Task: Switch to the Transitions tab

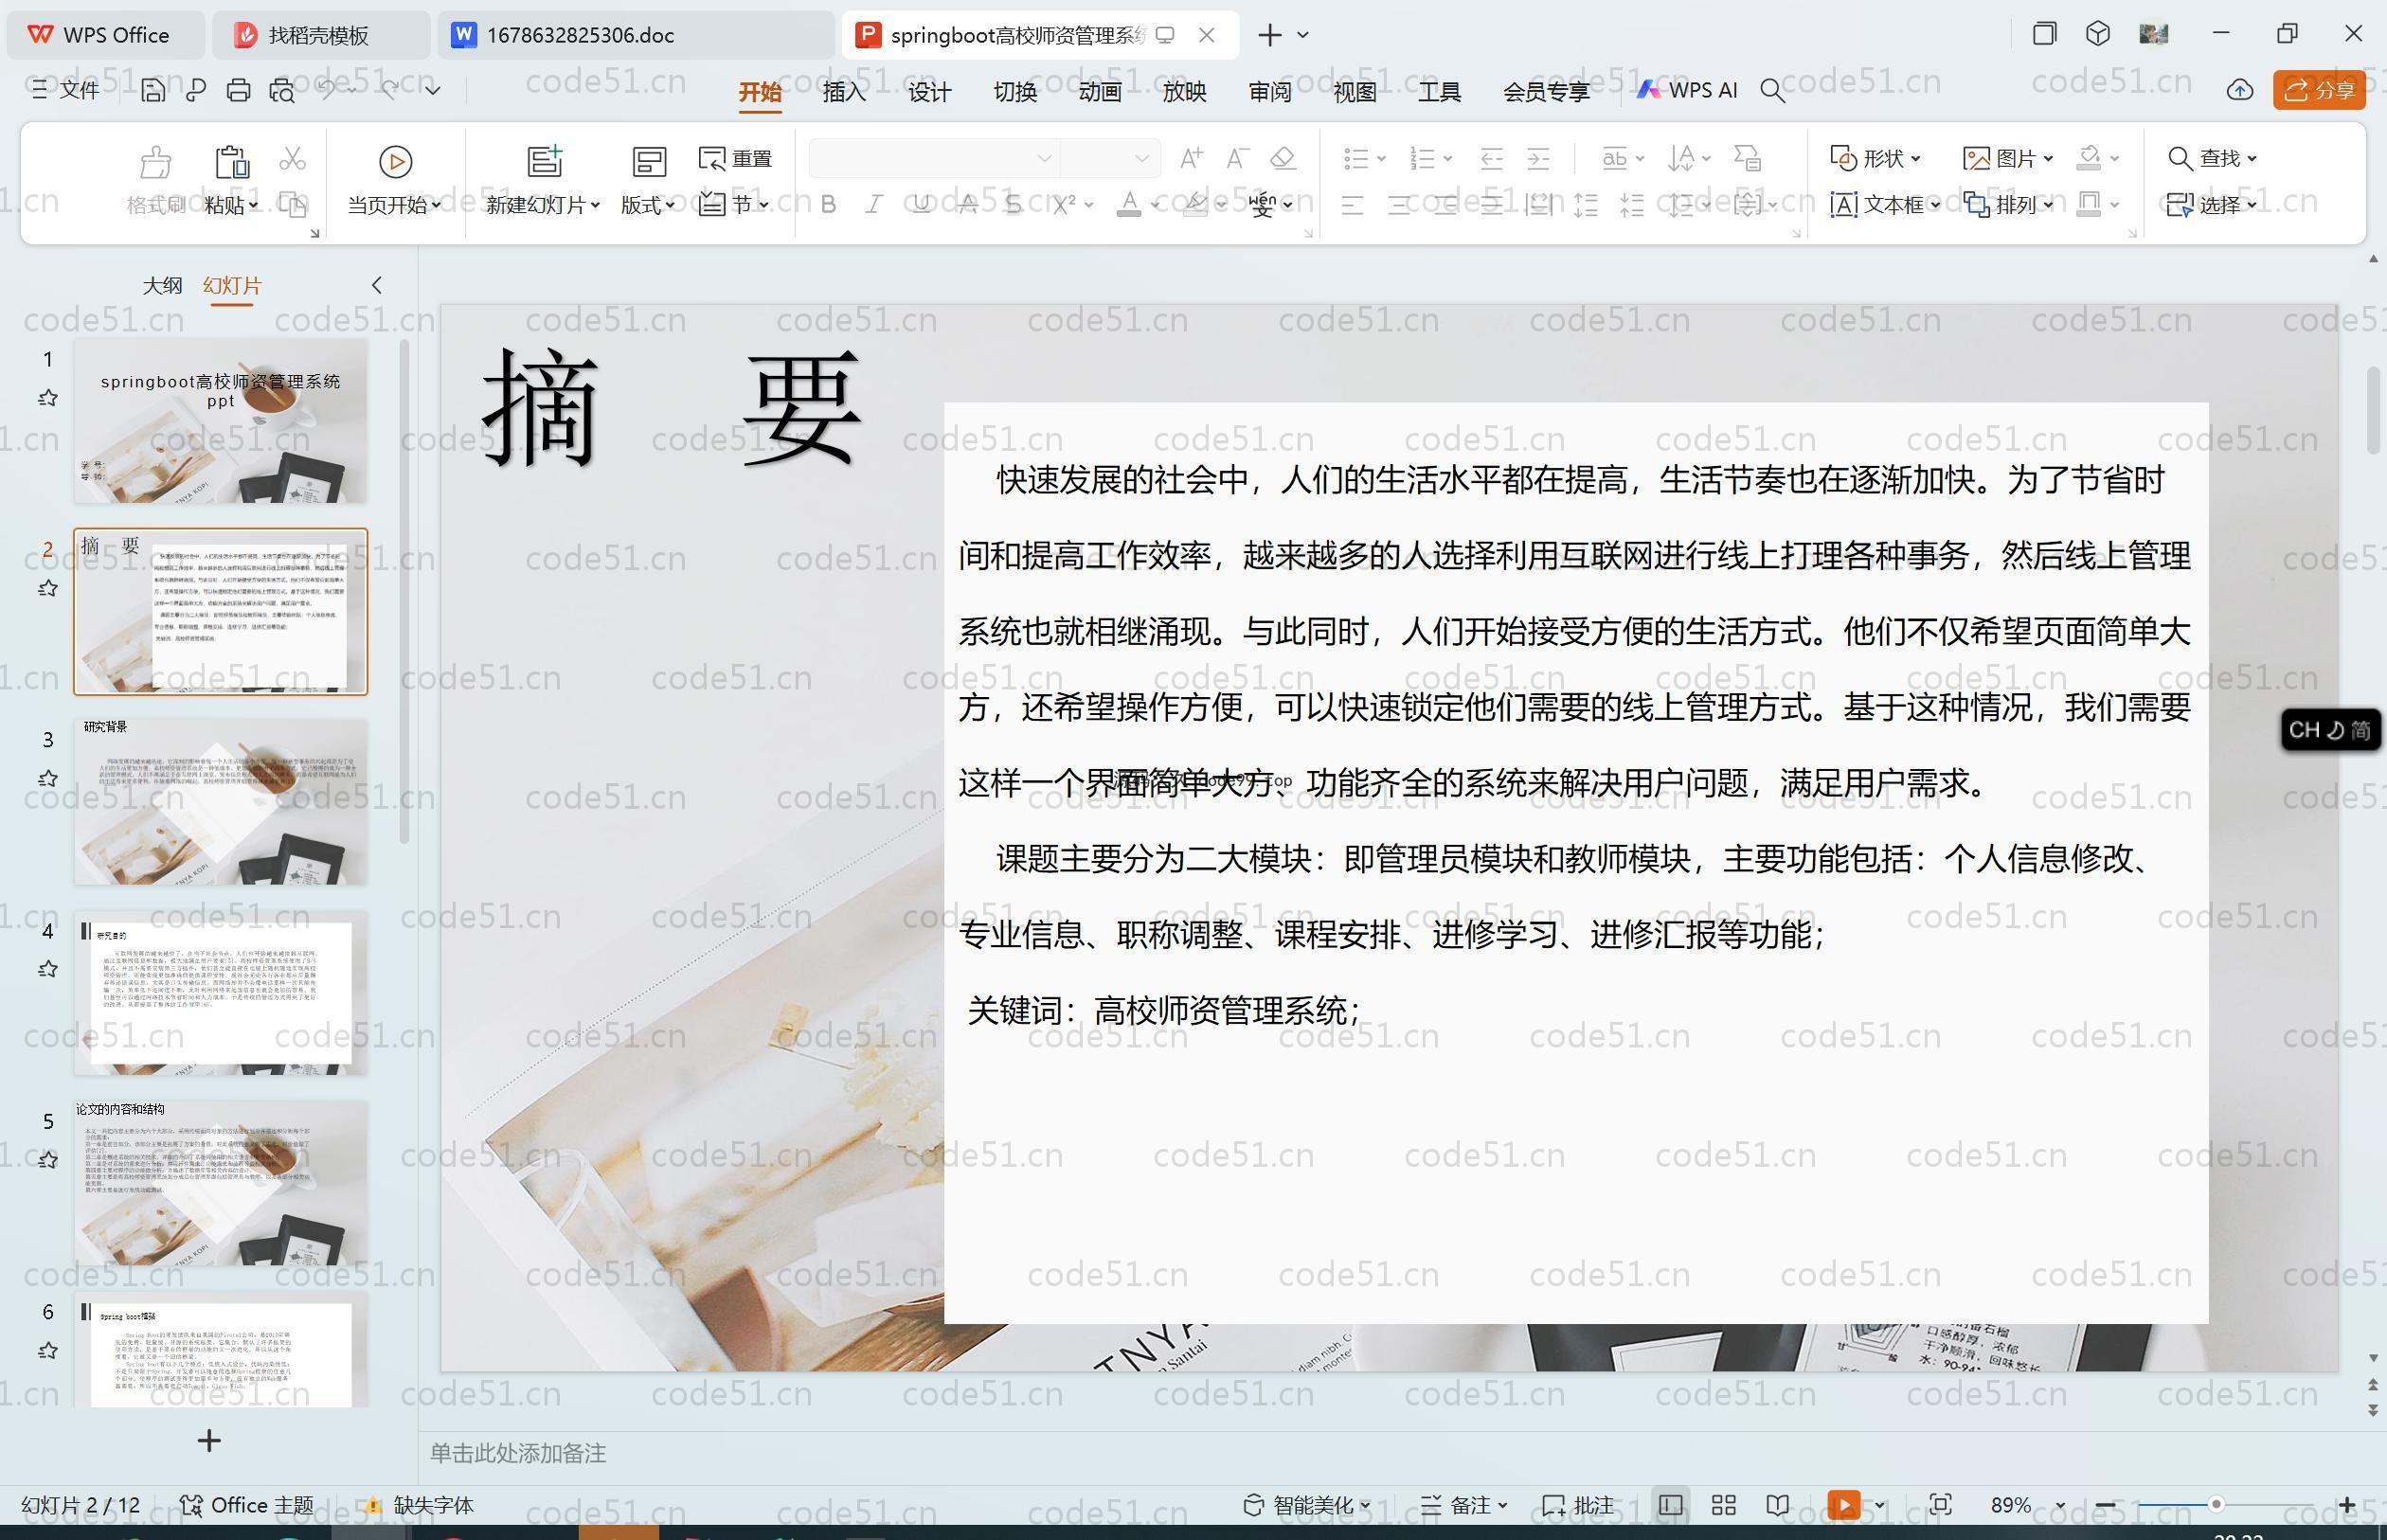Action: (1015, 92)
